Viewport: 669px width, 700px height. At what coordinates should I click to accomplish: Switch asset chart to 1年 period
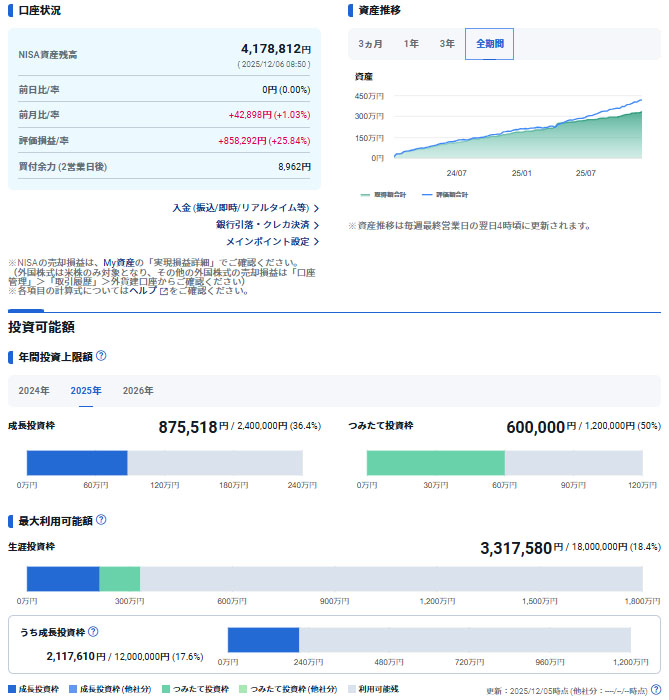tap(411, 44)
